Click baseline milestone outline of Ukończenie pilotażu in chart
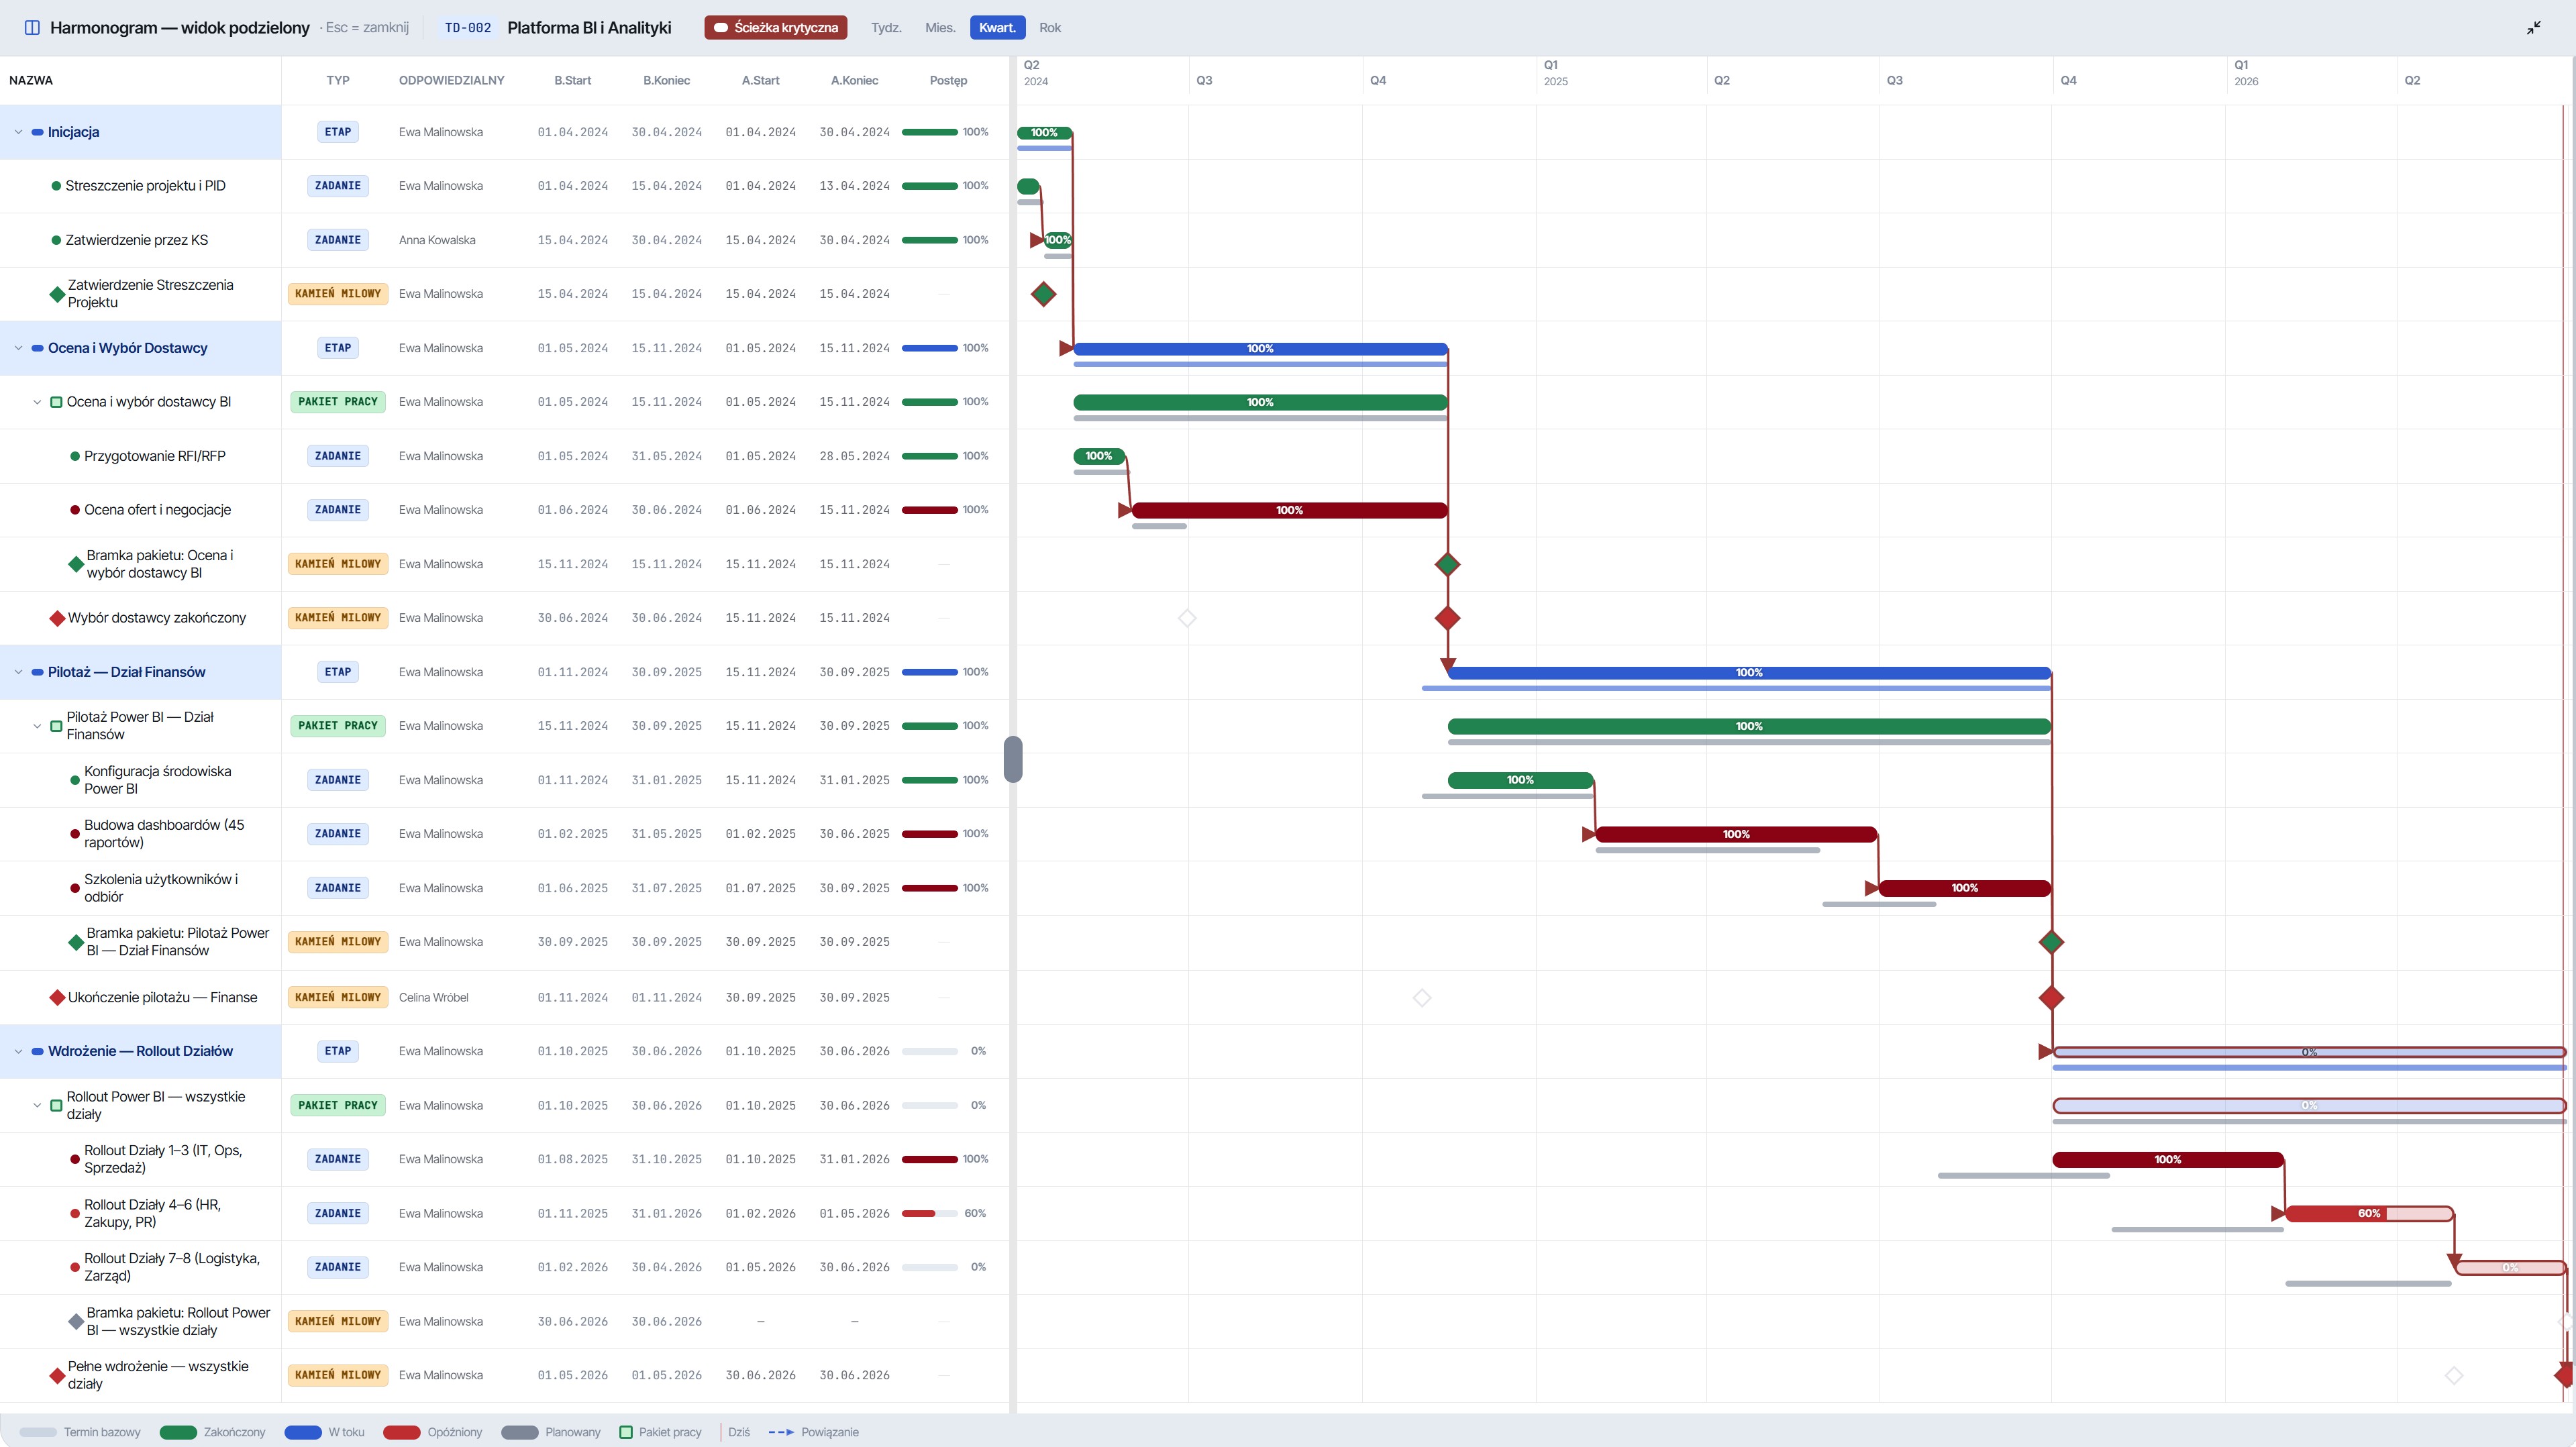The image size is (2576, 1447). tap(1422, 997)
